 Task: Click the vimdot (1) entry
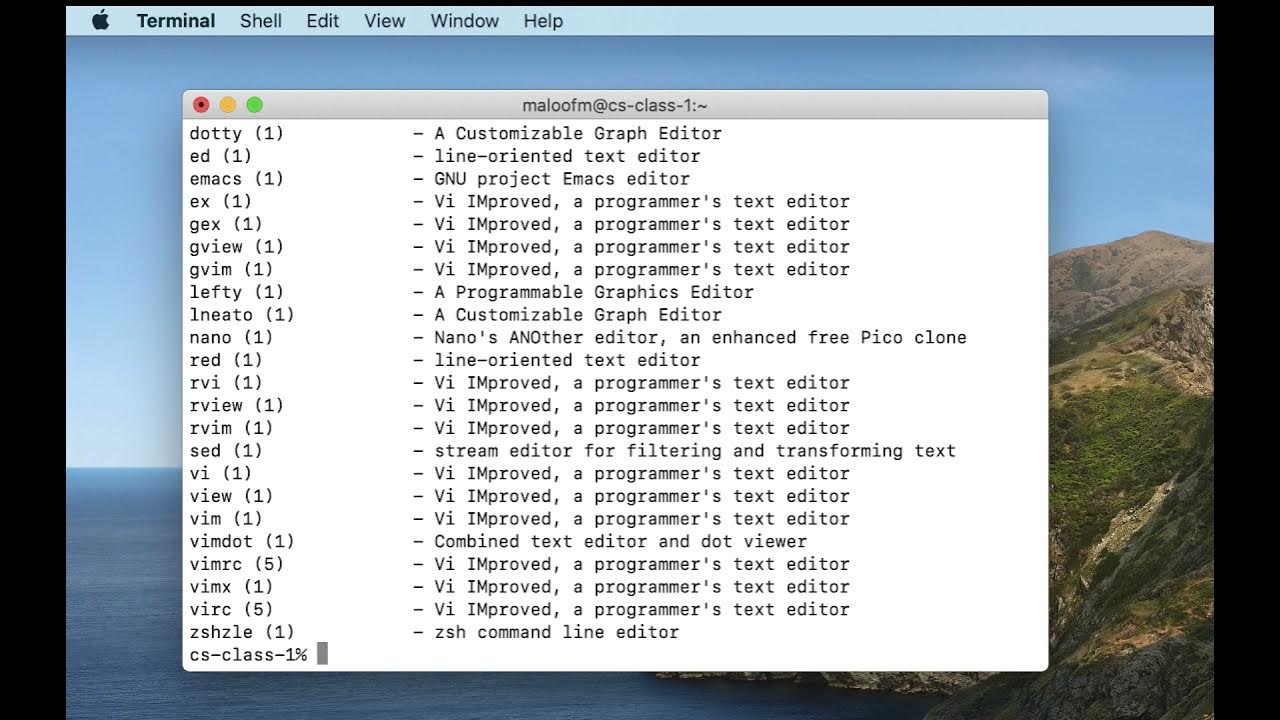tap(242, 541)
